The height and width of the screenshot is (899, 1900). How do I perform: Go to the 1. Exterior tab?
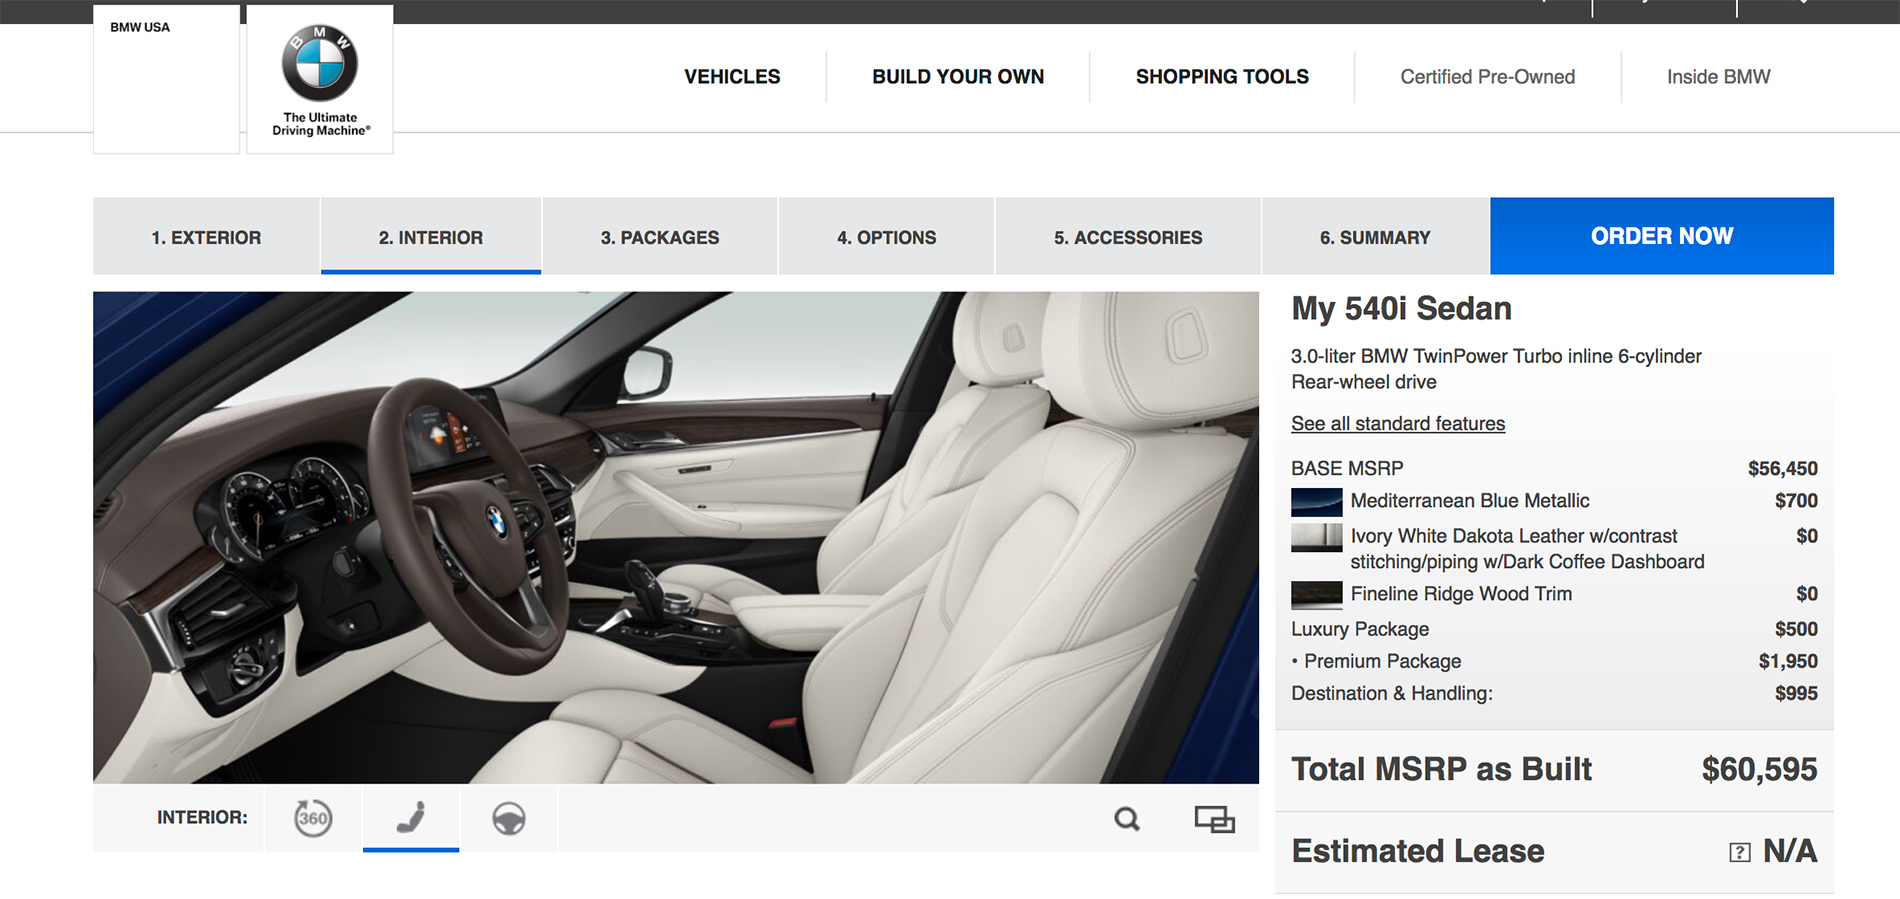point(206,237)
